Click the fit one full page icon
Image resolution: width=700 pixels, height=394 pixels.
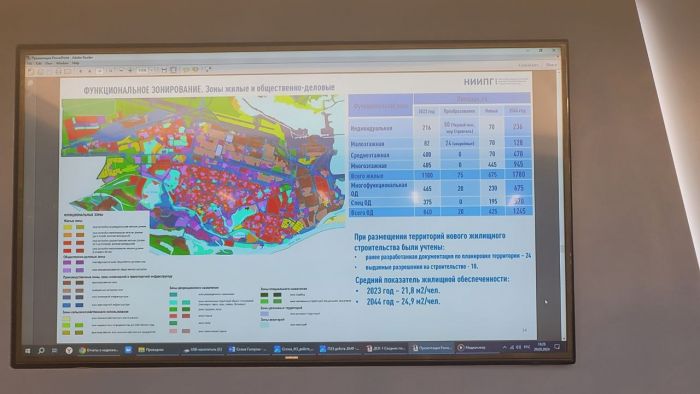coord(173,70)
